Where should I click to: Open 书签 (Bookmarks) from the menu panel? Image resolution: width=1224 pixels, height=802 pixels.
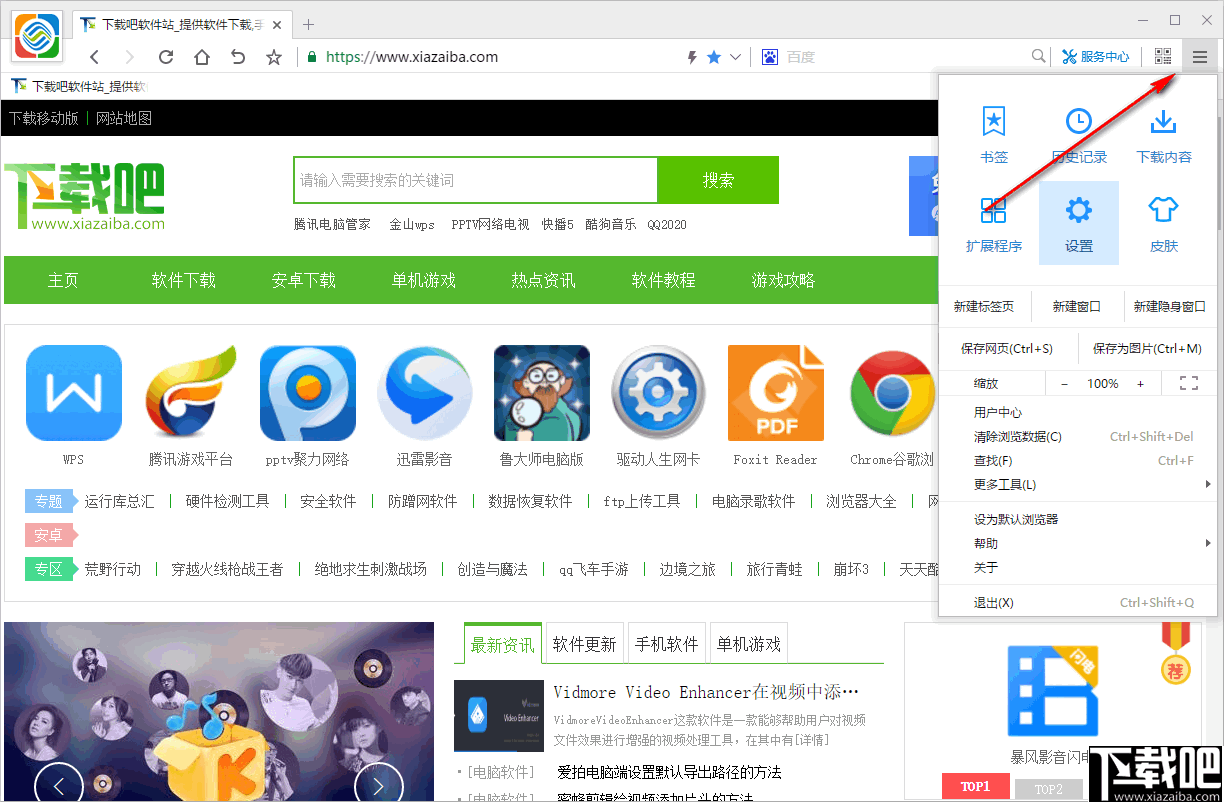pos(993,132)
